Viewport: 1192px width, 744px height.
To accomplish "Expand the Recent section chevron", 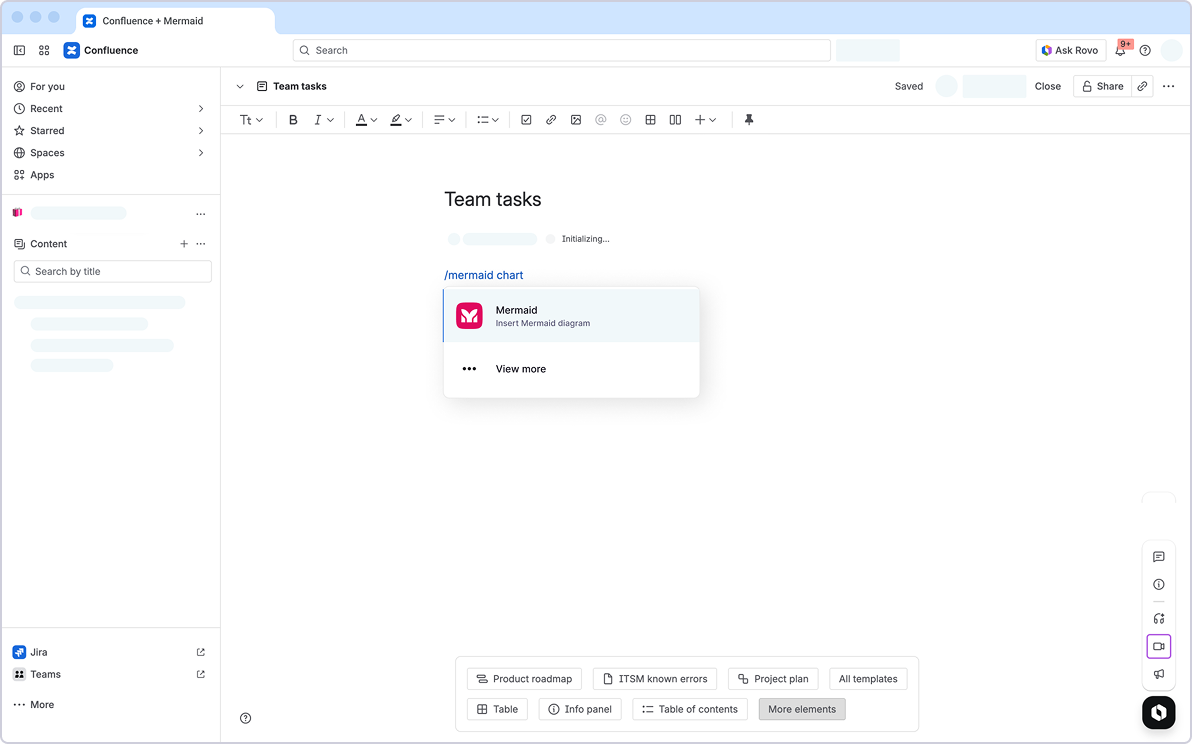I will tap(201, 109).
